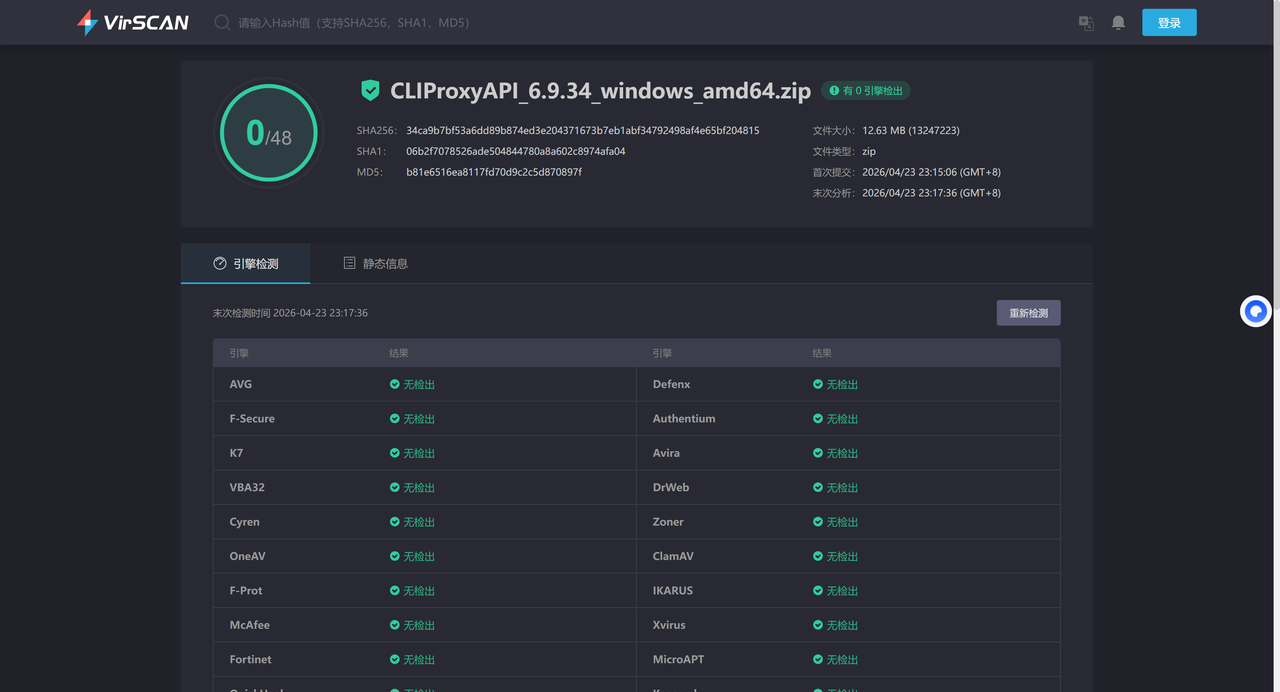Click the green check icon for Defenx
Screen dimensions: 1280x692
click(x=818, y=385)
